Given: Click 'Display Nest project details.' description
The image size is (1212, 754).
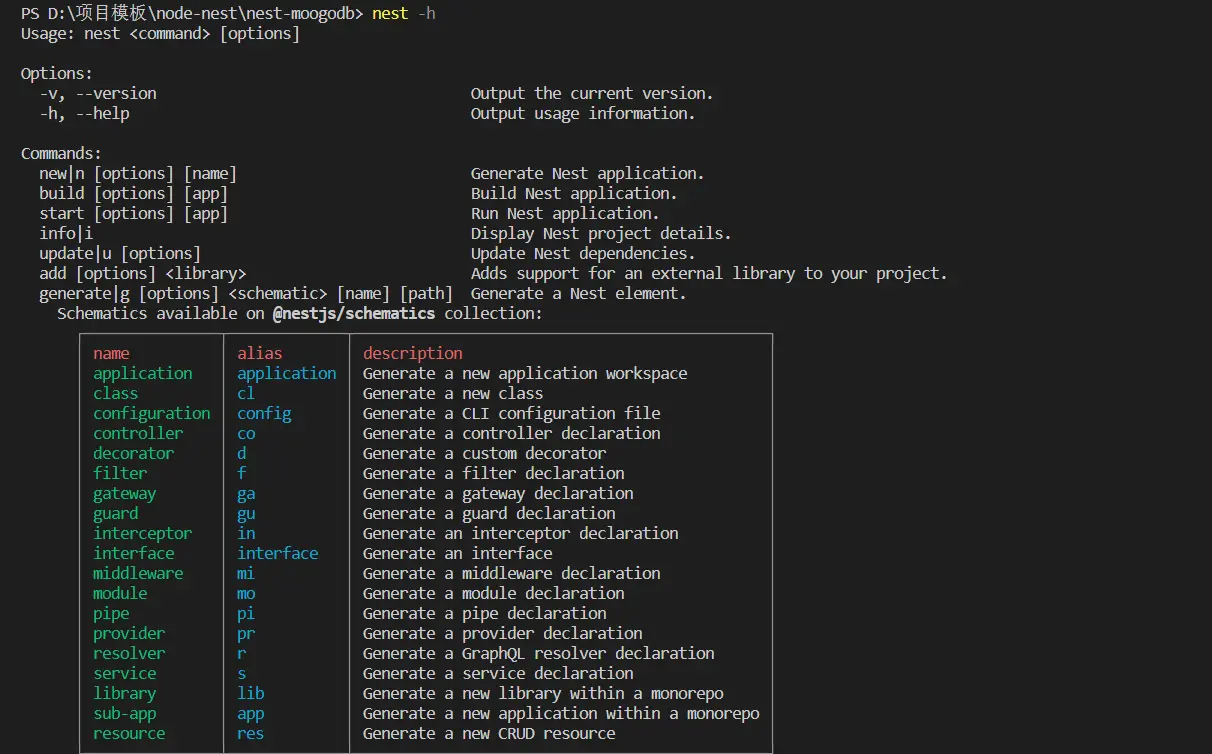Looking at the screenshot, I should pyautogui.click(x=601, y=233).
